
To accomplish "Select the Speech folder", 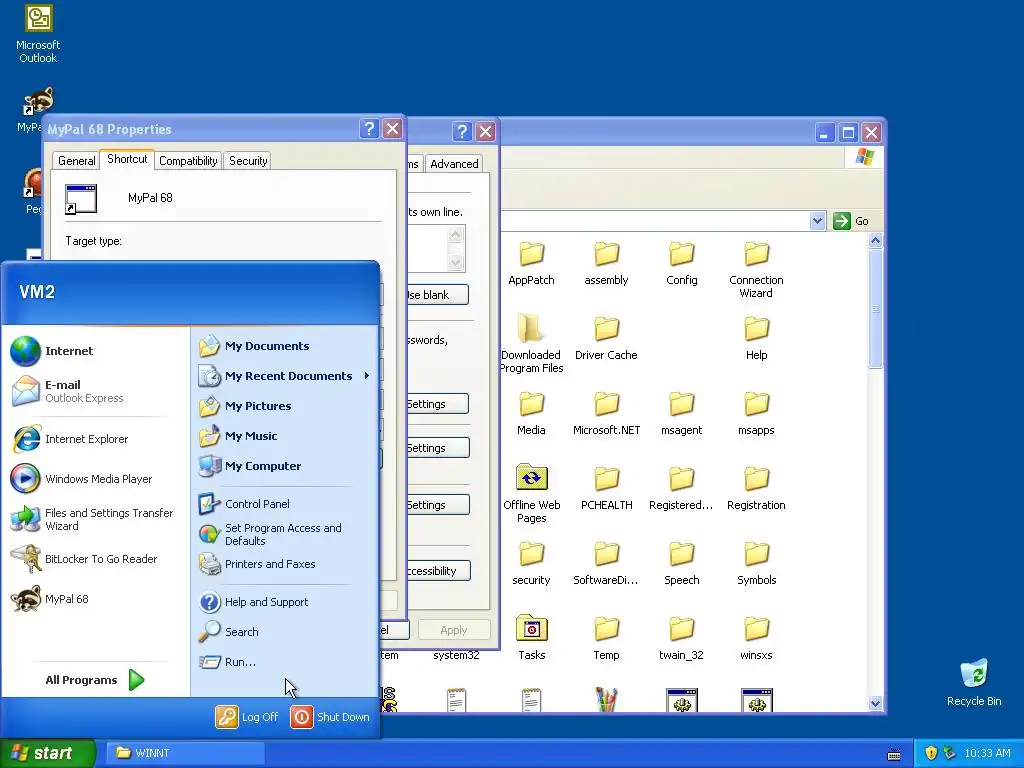I will coord(681,564).
